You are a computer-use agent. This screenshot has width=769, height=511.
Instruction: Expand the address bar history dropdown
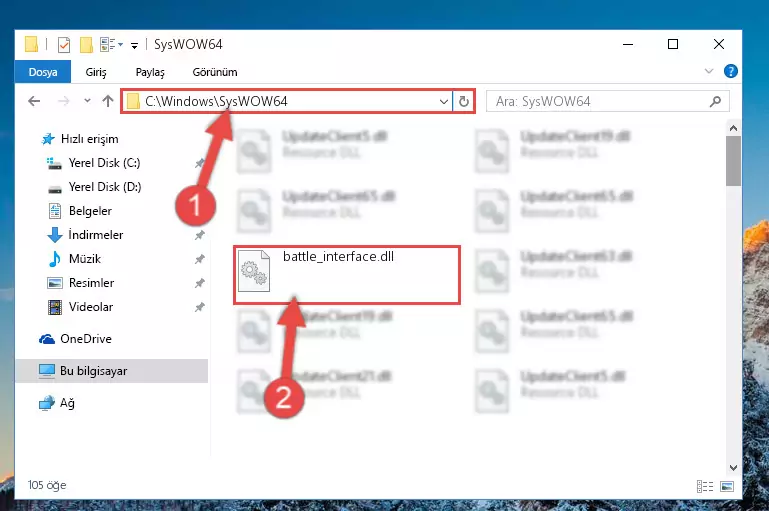(x=443, y=102)
